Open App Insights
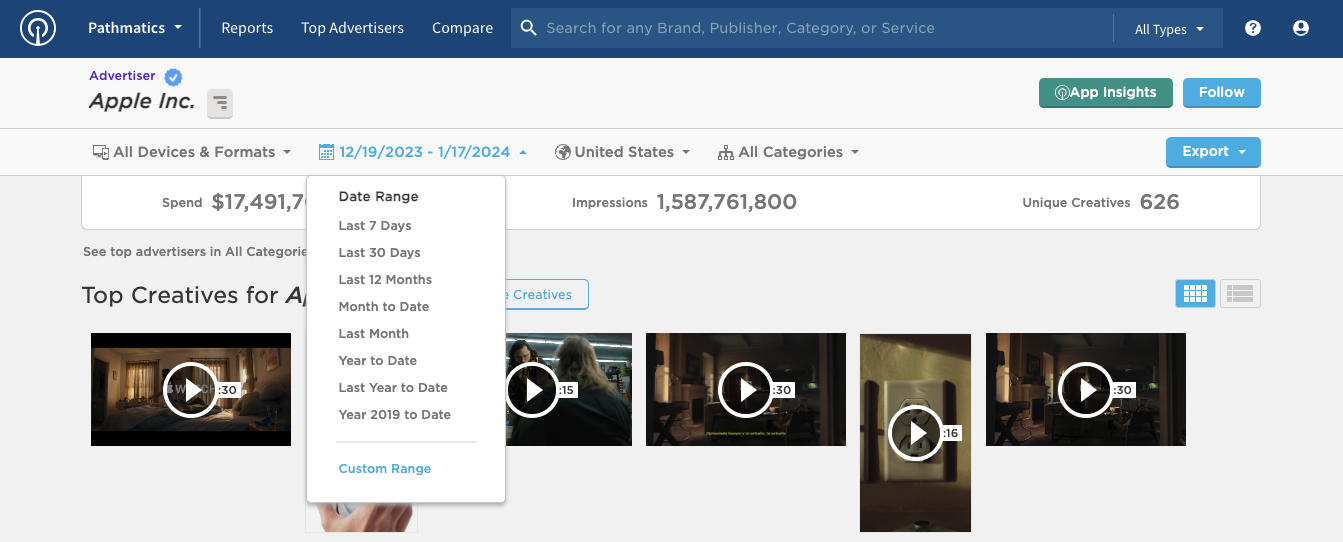This screenshot has height=542, width=1343. click(x=1106, y=92)
